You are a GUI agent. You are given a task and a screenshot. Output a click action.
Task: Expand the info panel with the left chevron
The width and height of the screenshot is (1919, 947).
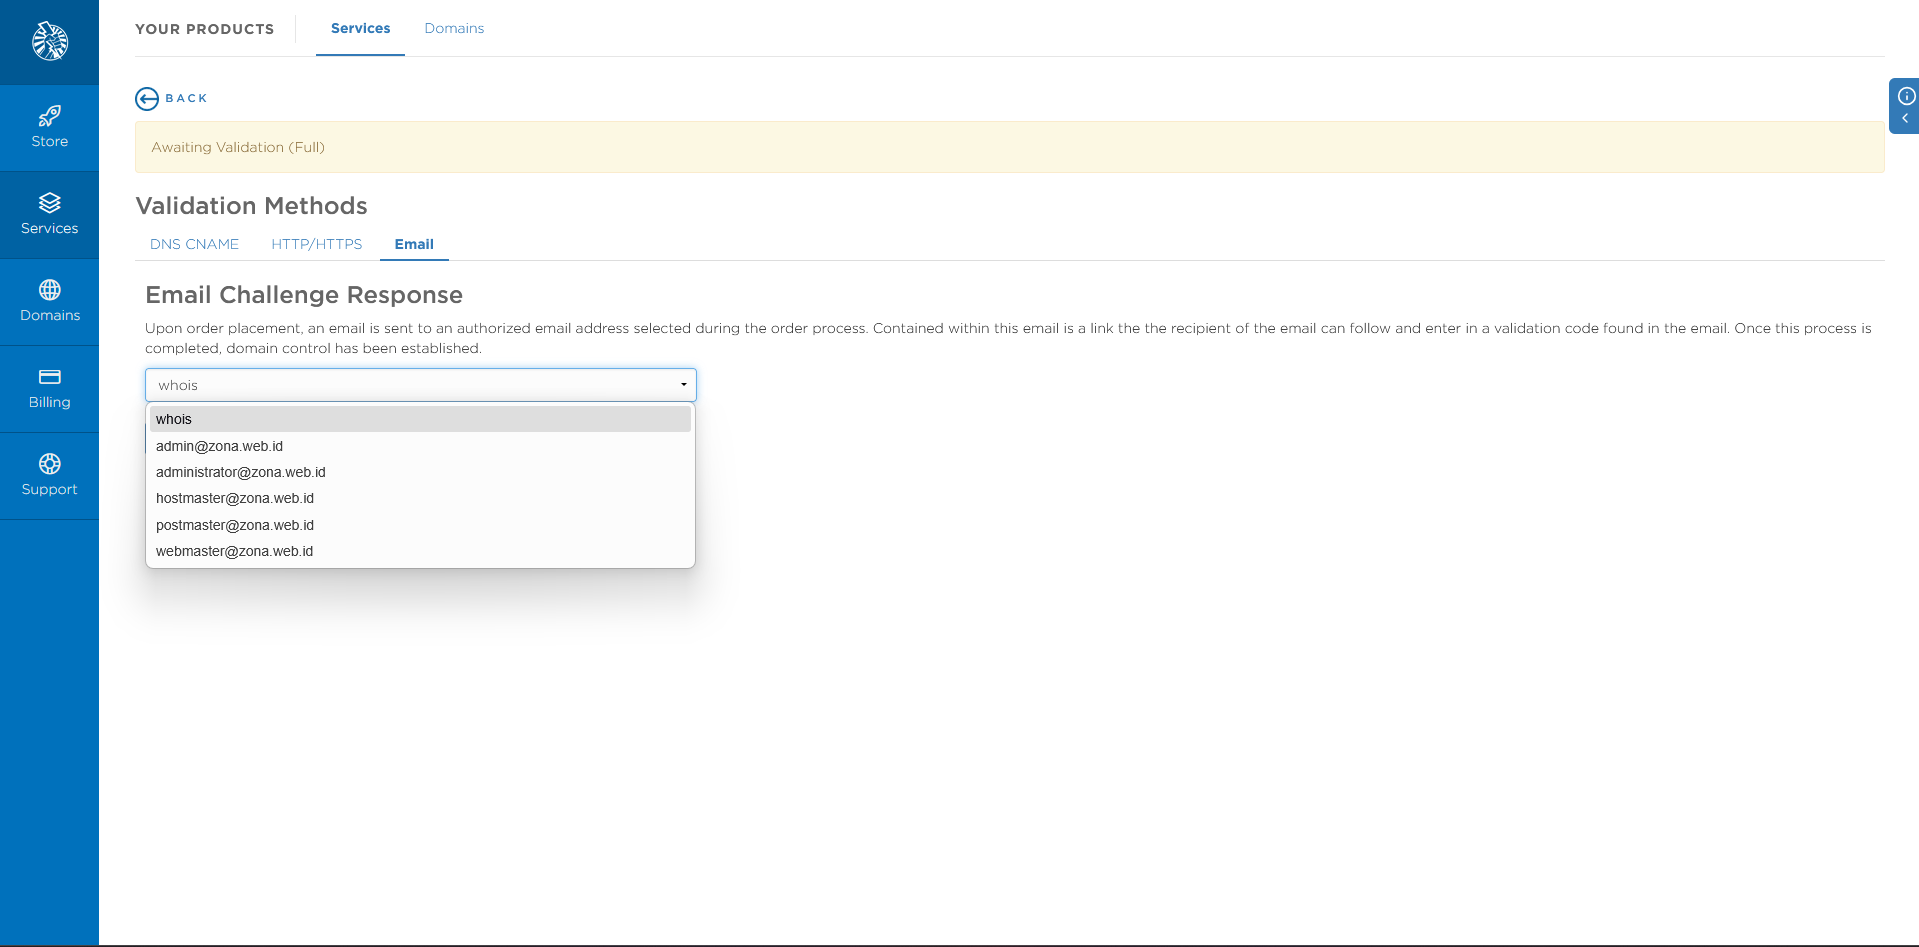coord(1904,119)
